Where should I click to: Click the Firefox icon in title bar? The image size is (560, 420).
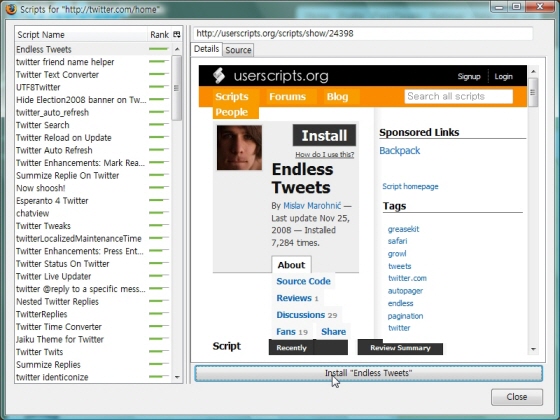[10, 9]
